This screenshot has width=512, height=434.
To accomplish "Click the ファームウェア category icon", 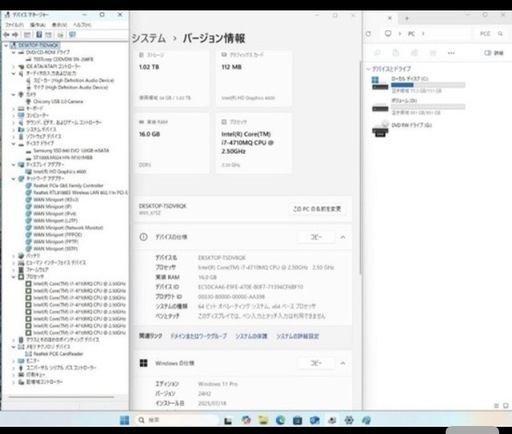I will coord(21,270).
